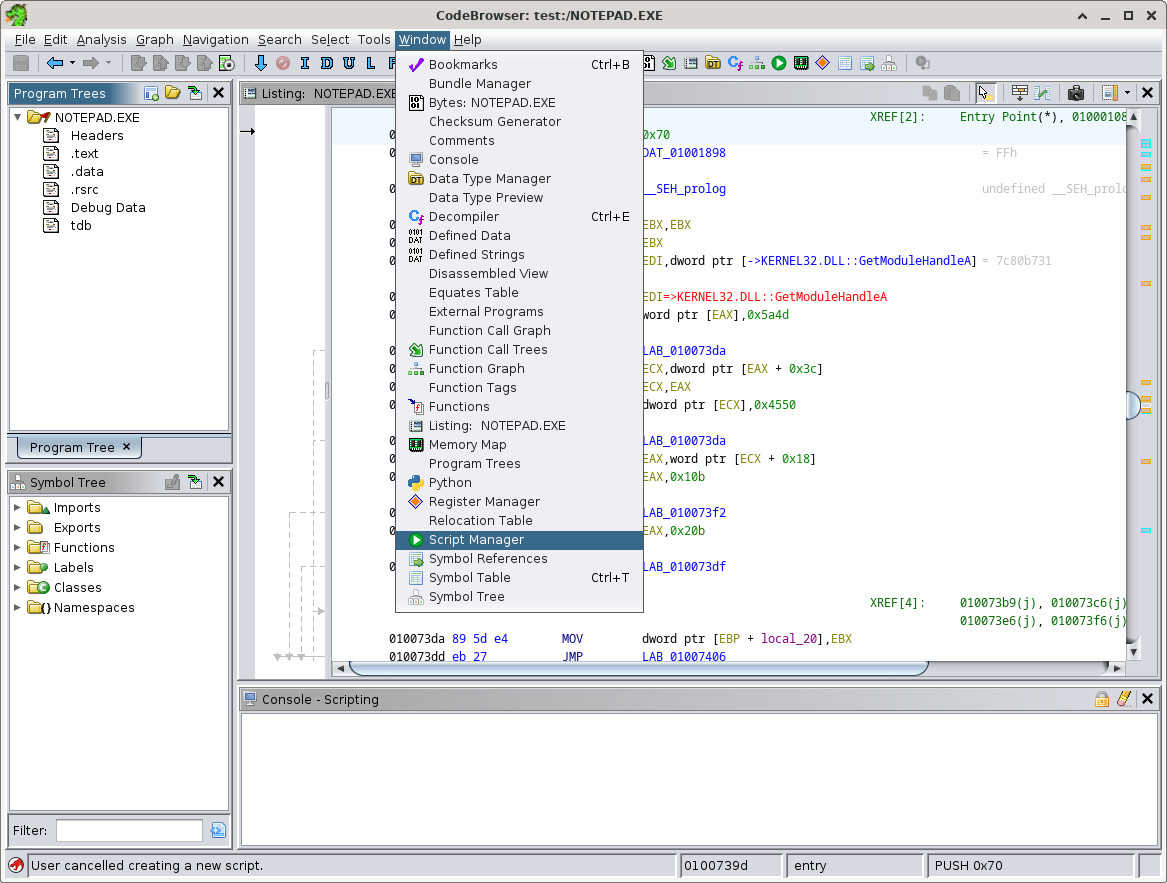Open Symbol Table toolbar icon
1167x883 pixels.
(845, 63)
